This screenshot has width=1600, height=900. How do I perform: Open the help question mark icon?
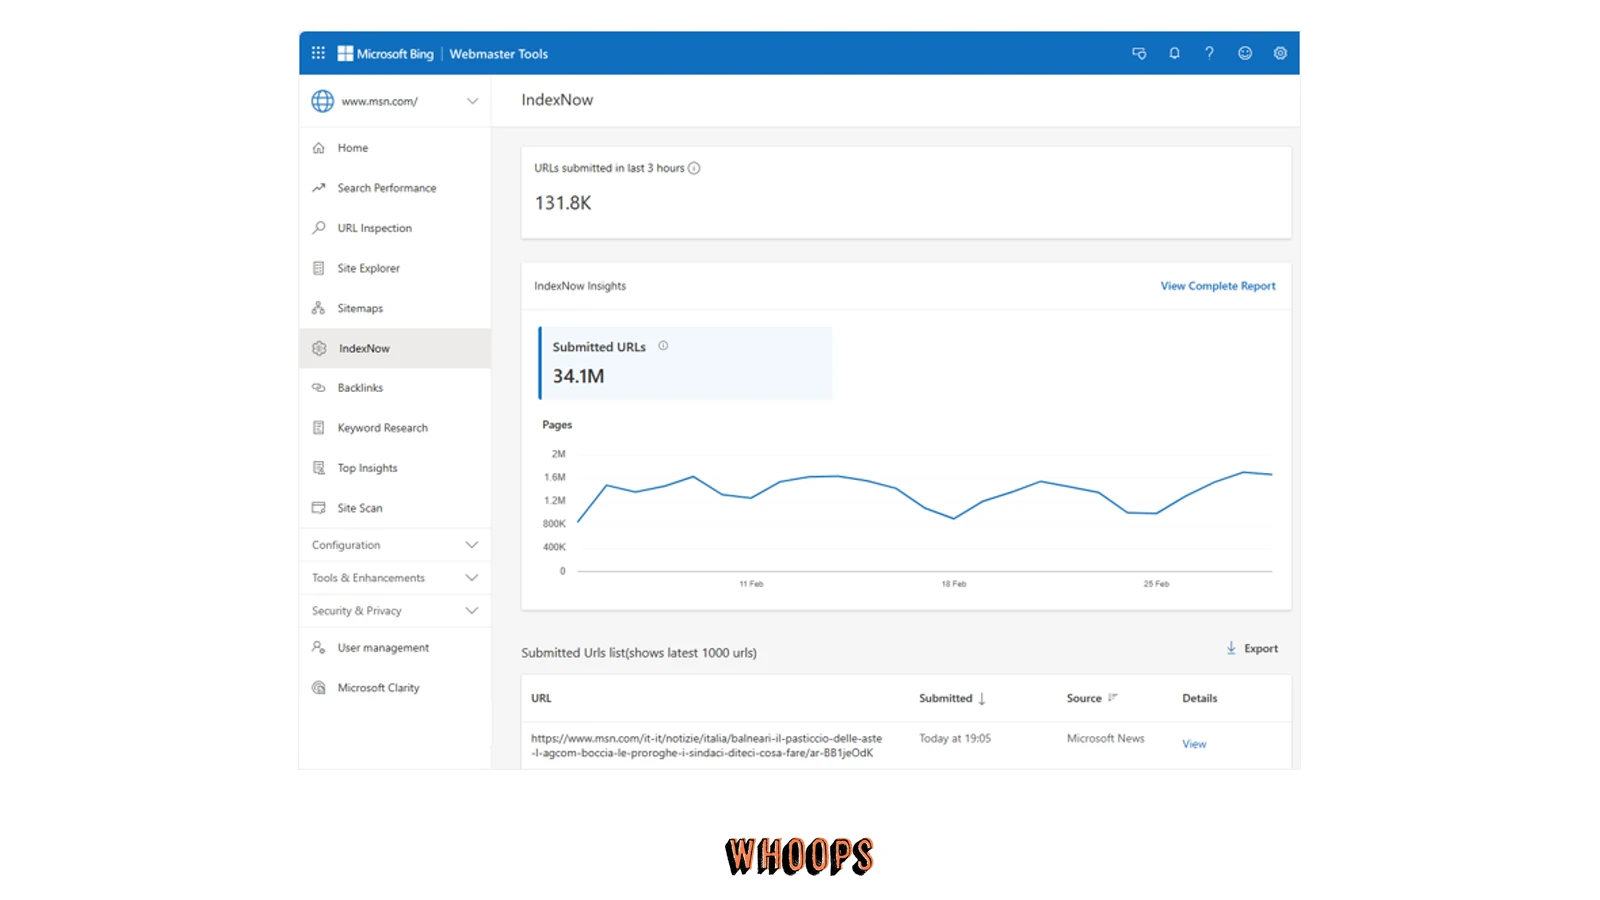click(x=1209, y=53)
